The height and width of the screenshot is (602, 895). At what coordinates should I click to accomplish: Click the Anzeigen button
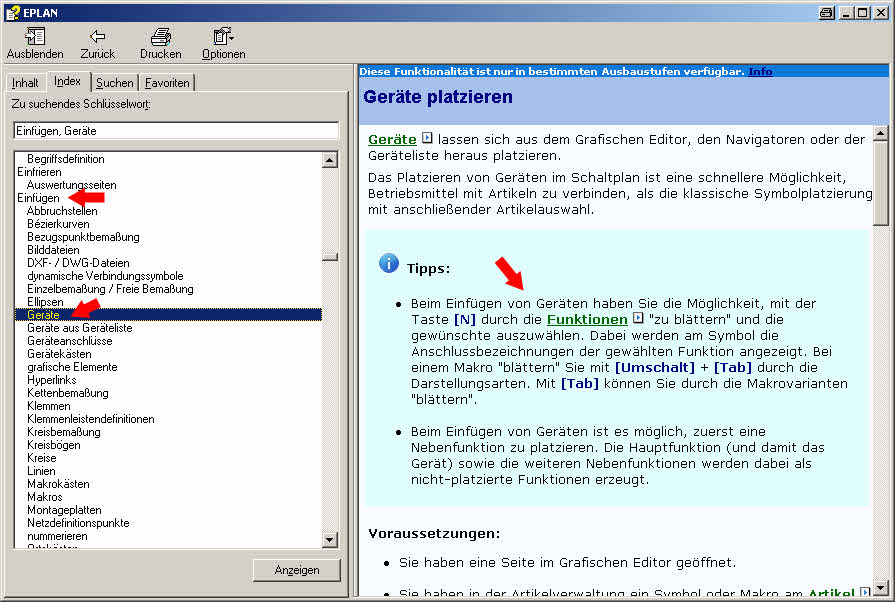click(297, 570)
